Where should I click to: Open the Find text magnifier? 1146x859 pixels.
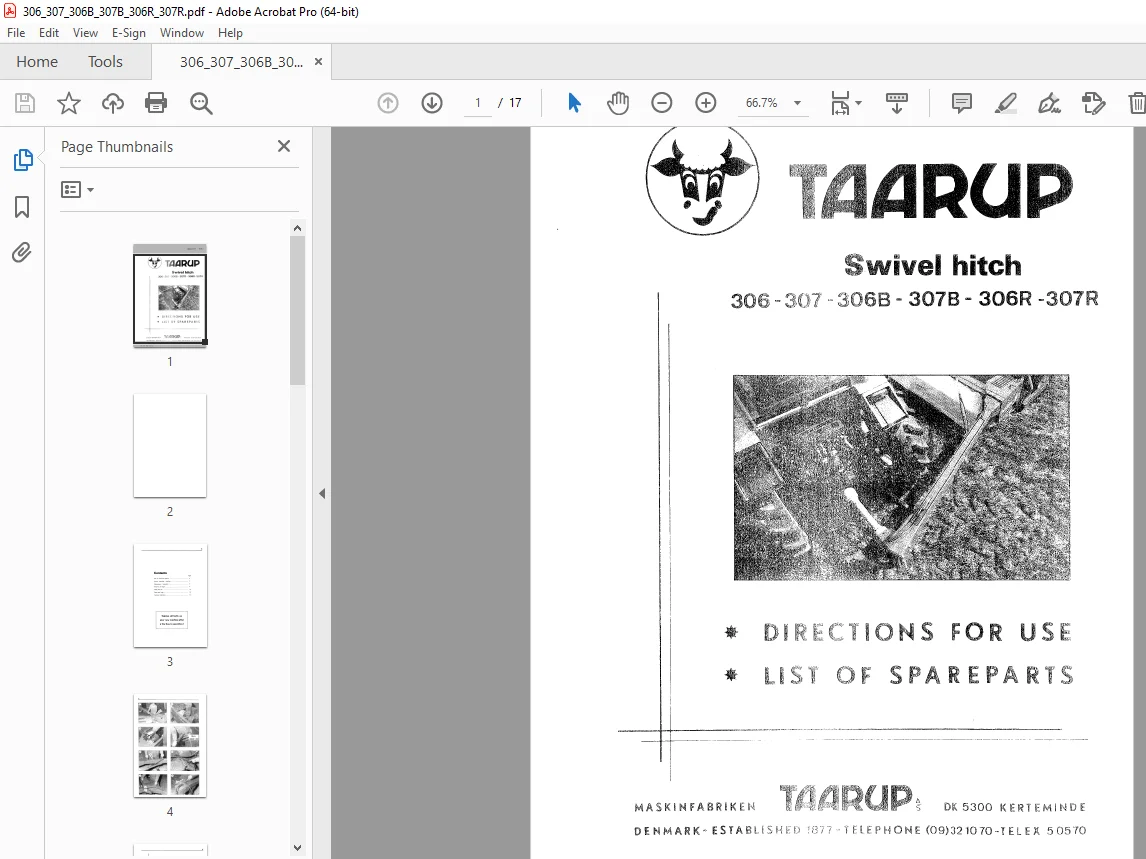pos(201,103)
